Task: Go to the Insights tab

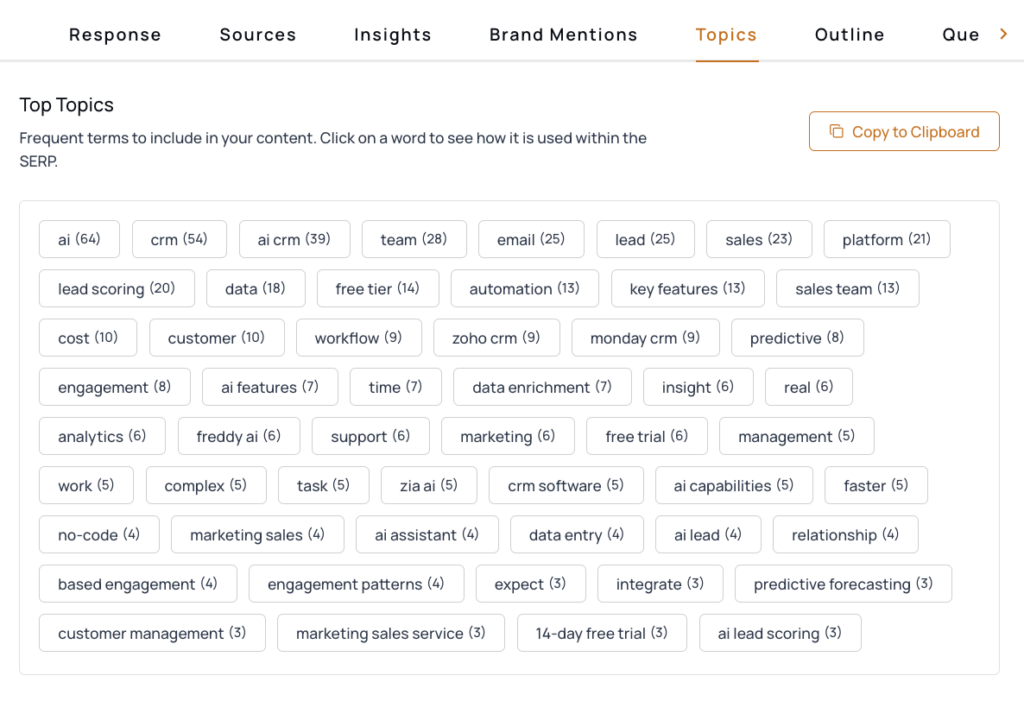Action: (x=392, y=35)
